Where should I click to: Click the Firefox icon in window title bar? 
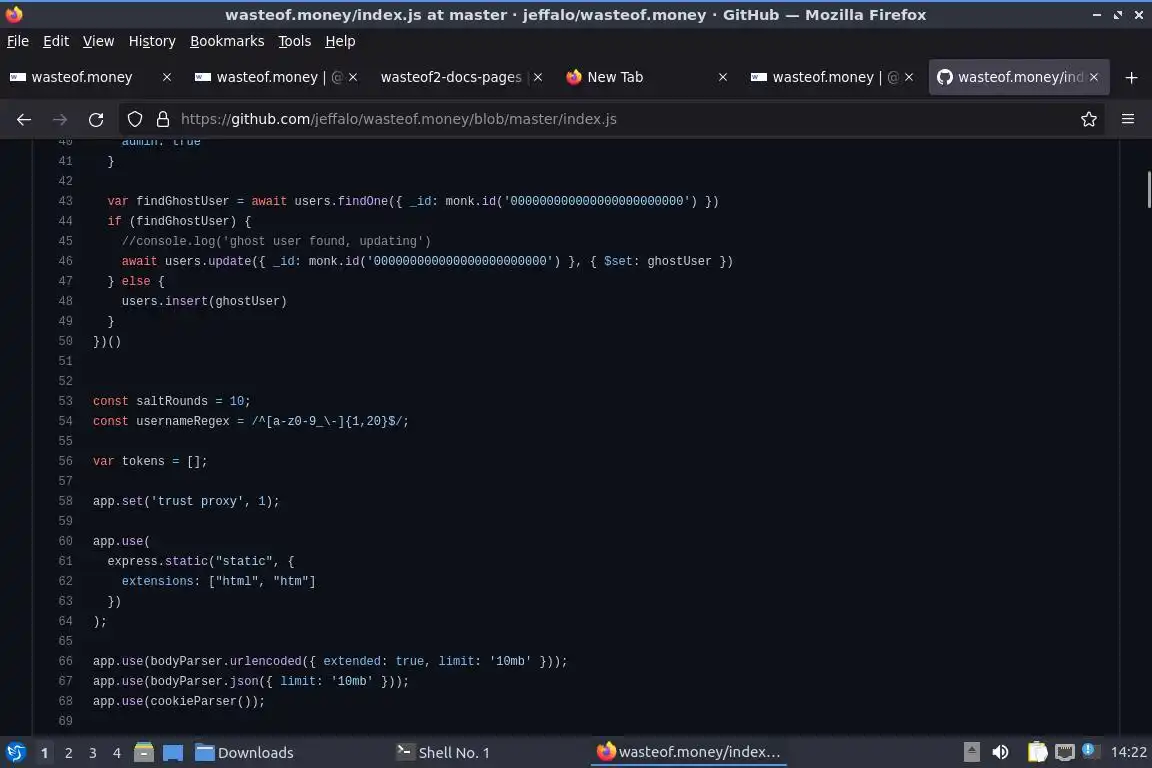tap(14, 14)
